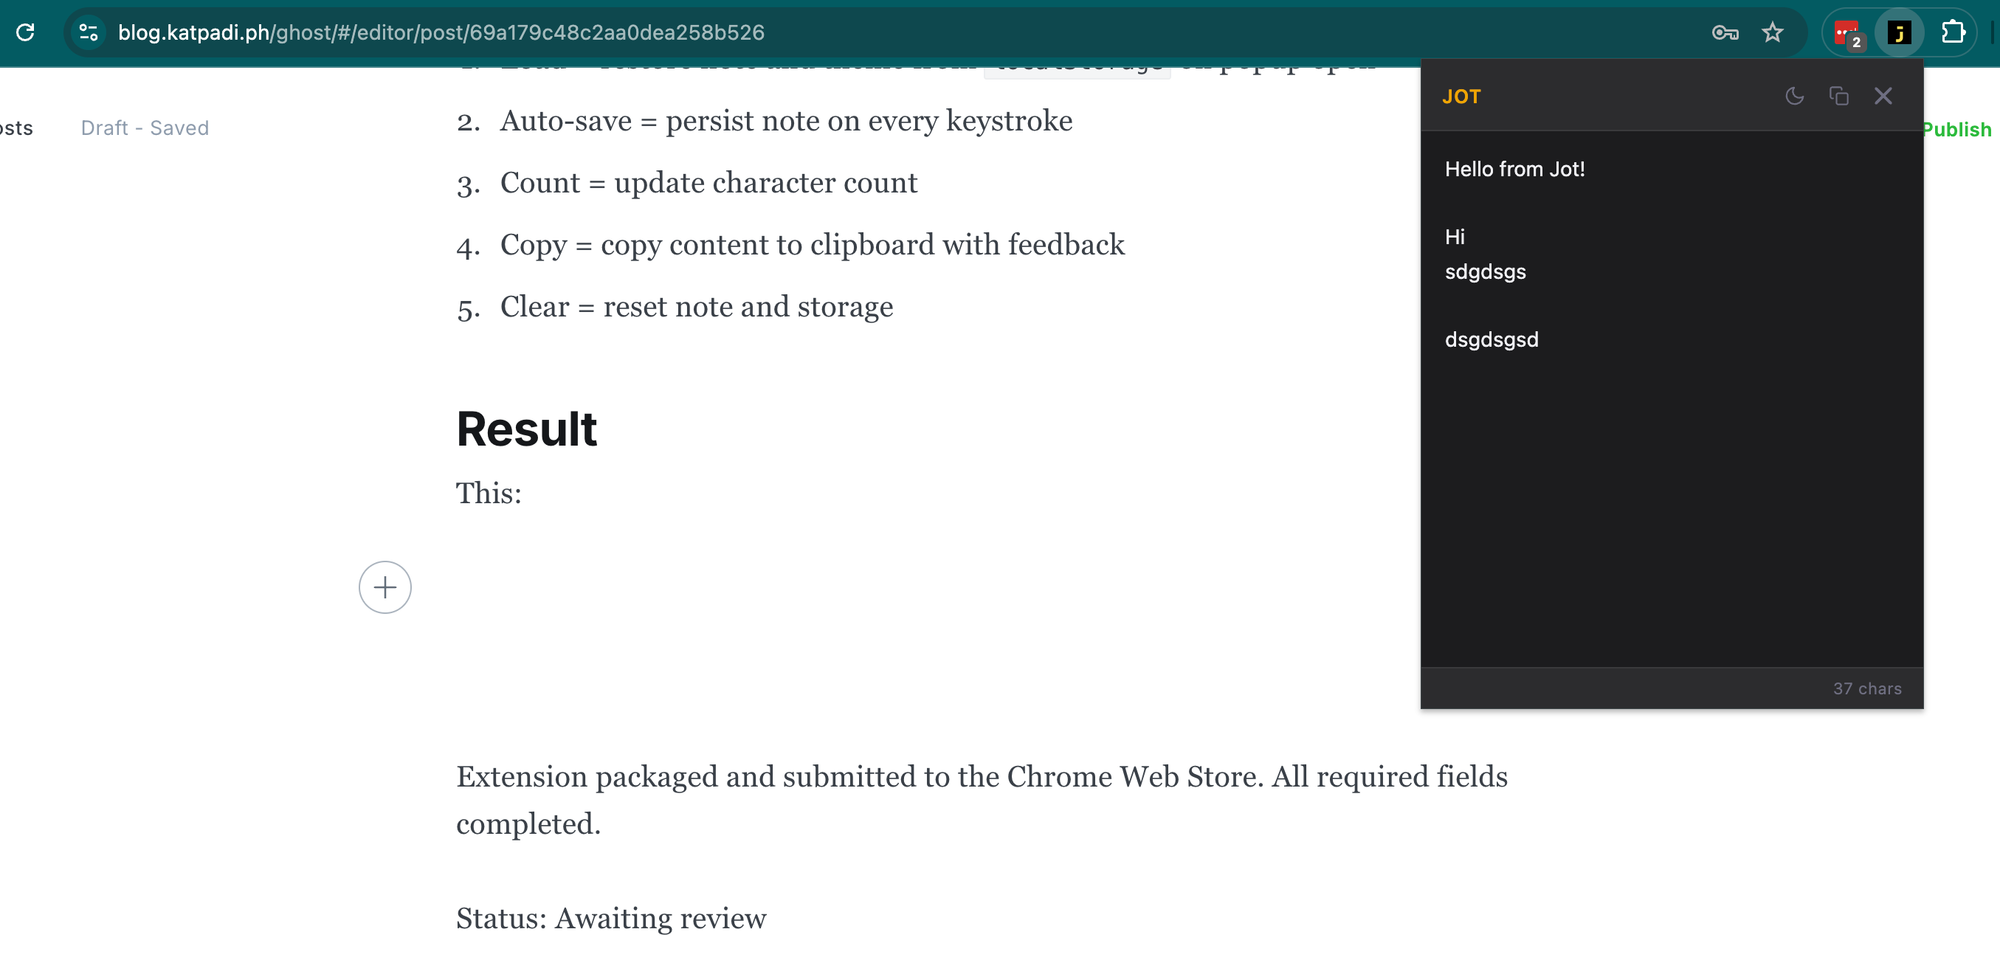This screenshot has height=968, width=2000.
Task: Open the plus card menu in editor
Action: coord(385,587)
